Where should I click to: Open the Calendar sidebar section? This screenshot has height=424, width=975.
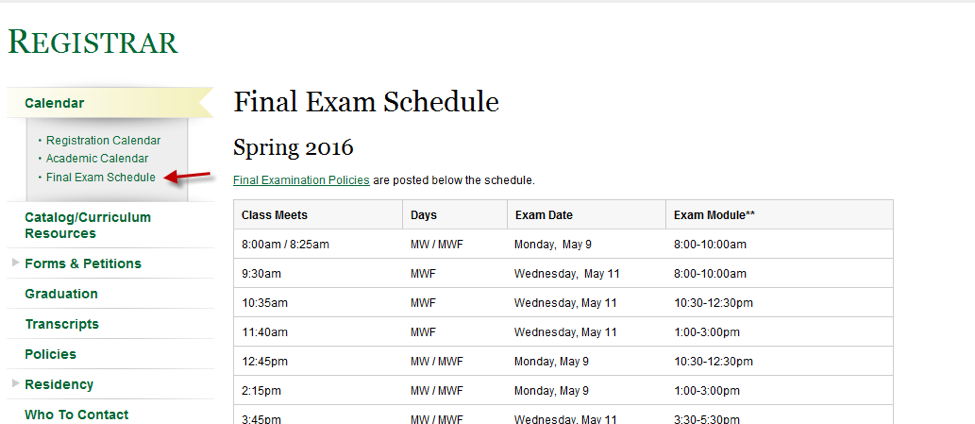[54, 103]
